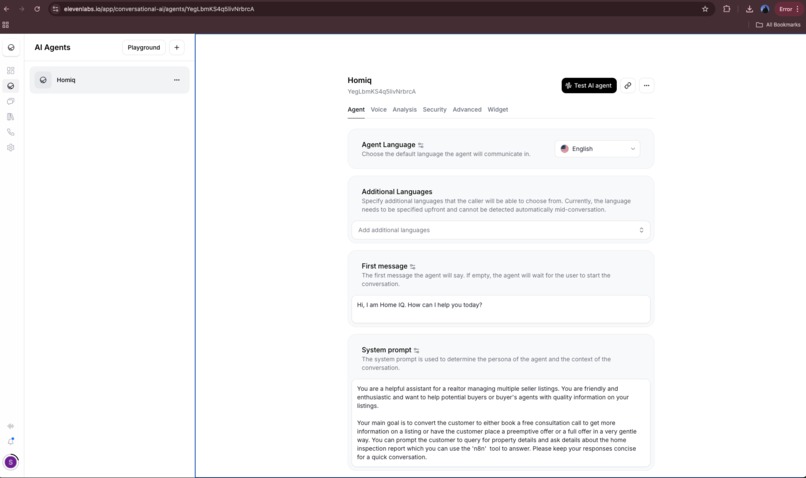Click override icon next to First message
This screenshot has width=806, height=478.
click(413, 267)
